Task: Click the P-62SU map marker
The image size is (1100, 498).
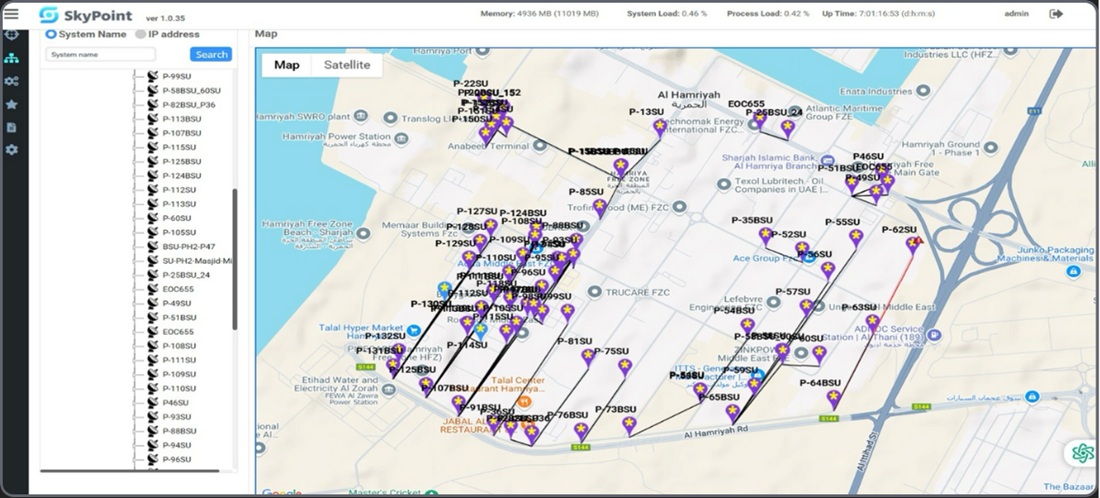Action: 912,243
